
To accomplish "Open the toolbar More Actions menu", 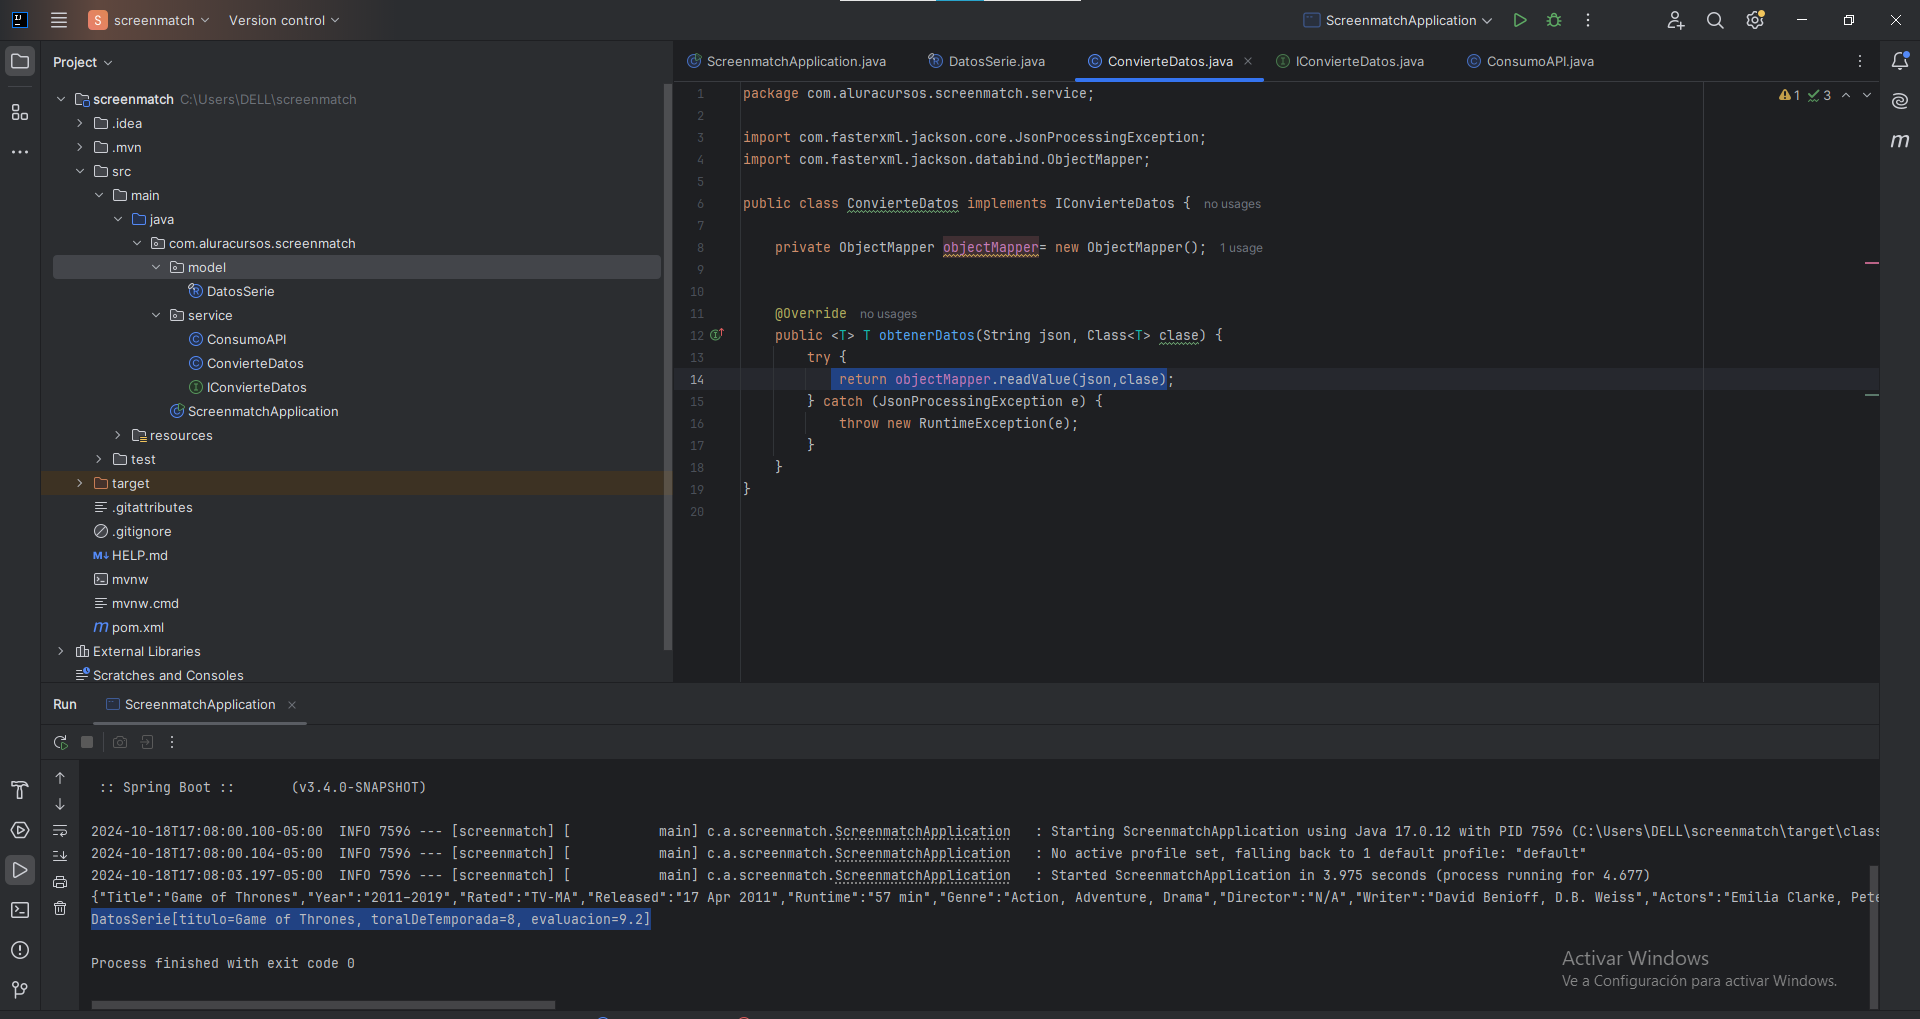I will [1588, 20].
